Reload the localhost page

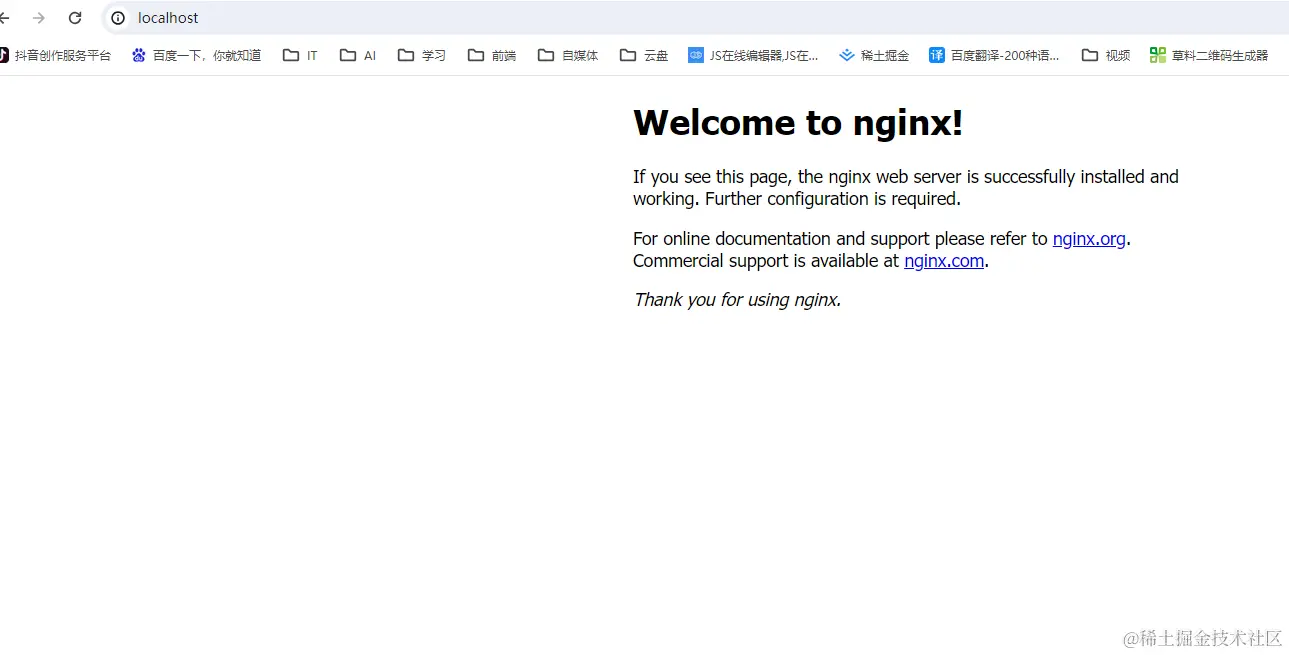[75, 18]
